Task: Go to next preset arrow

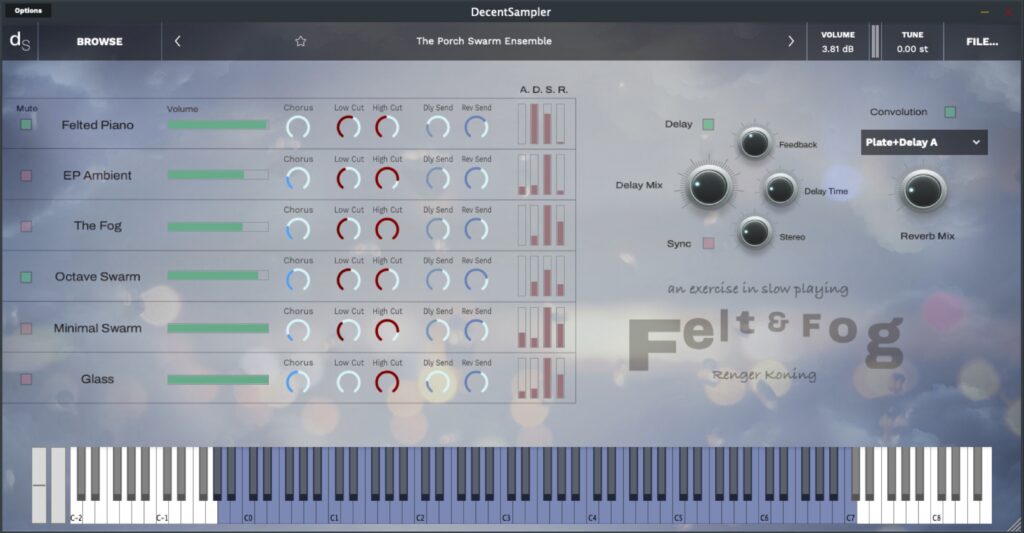Action: tap(791, 41)
